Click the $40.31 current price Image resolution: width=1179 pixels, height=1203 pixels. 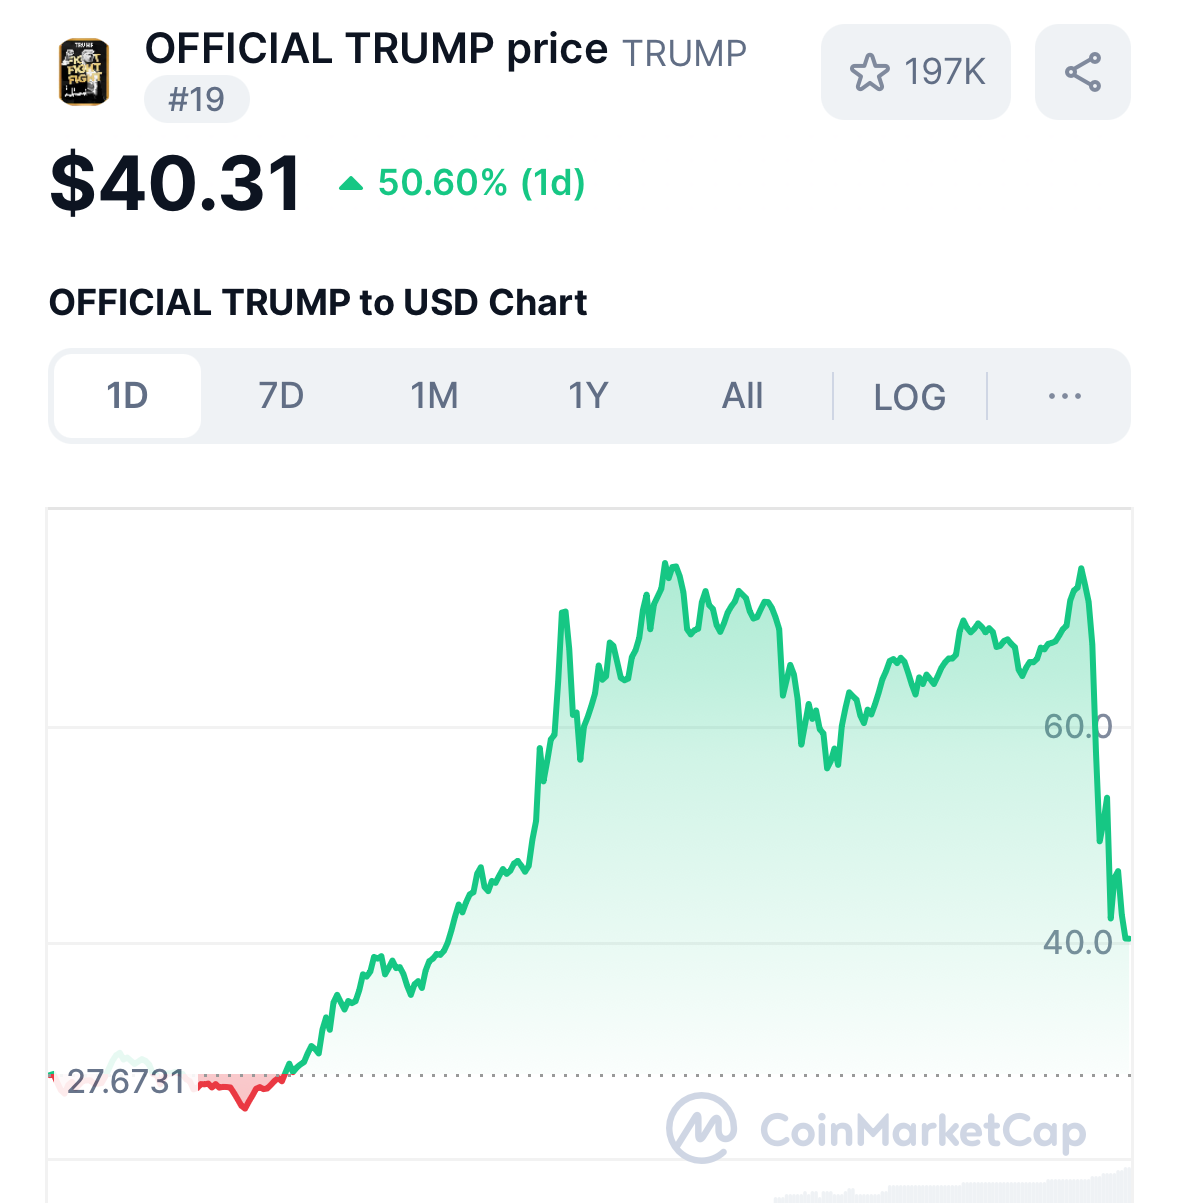point(176,183)
